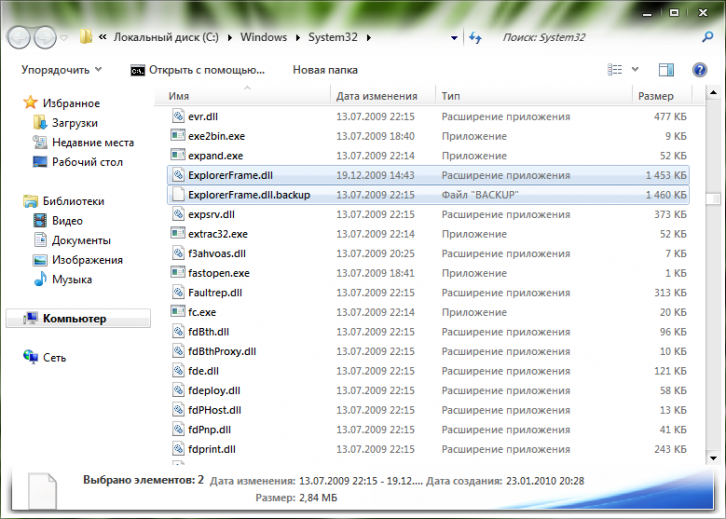The image size is (726, 519).
Task: Click the Новая папка button
Action: pos(324,70)
